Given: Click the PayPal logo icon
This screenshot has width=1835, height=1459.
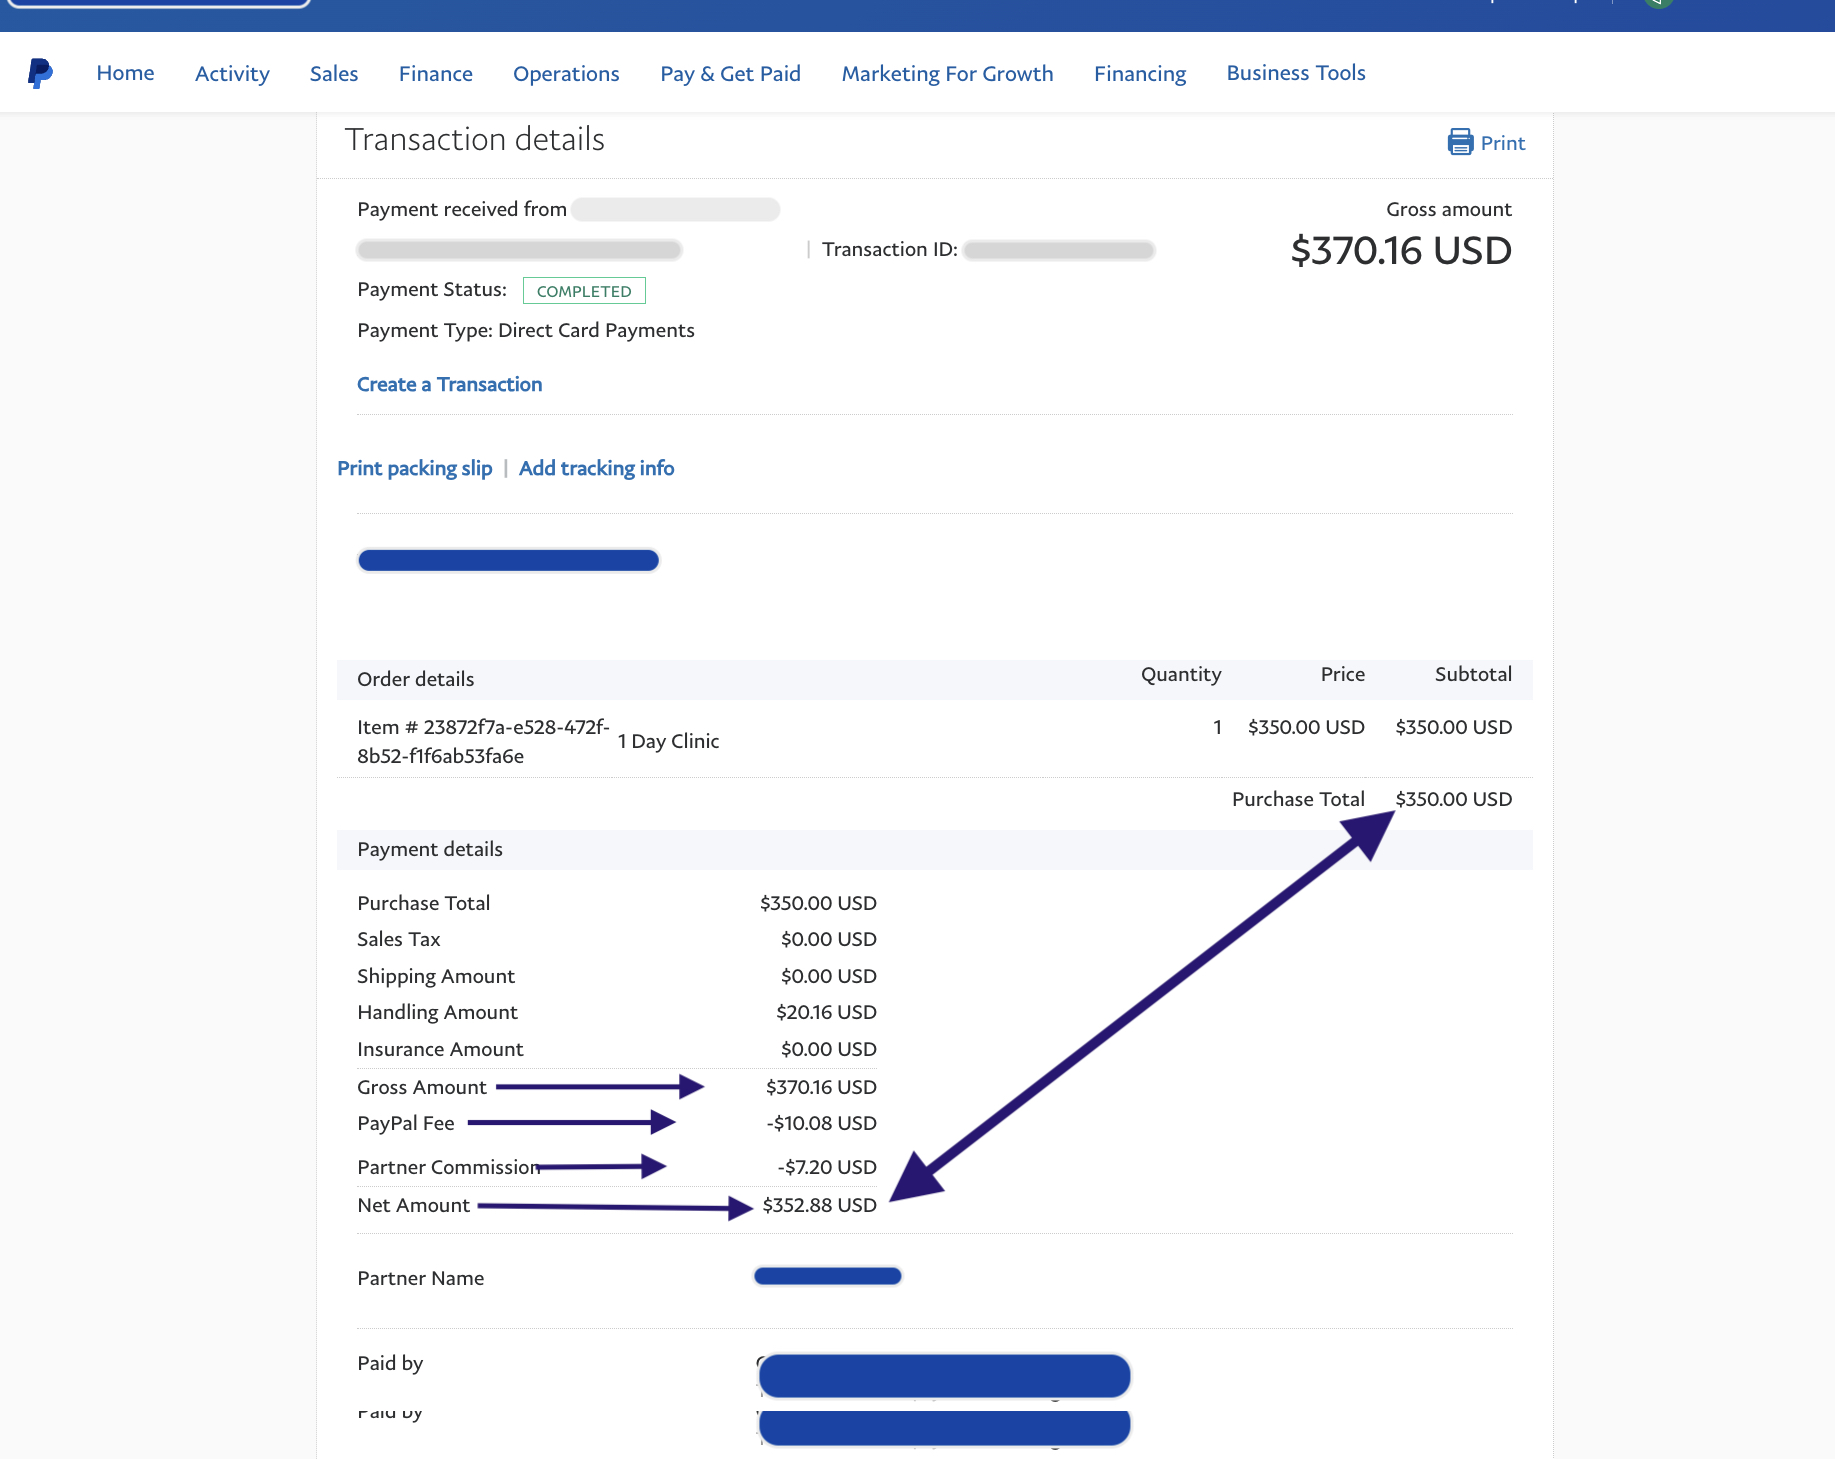Looking at the screenshot, I should [x=40, y=73].
